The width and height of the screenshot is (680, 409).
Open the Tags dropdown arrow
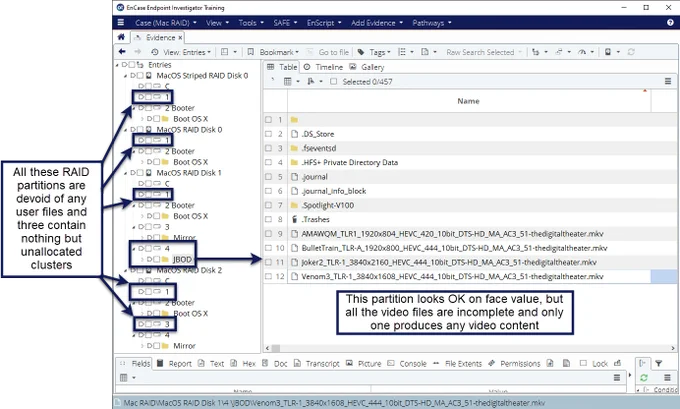(x=389, y=52)
